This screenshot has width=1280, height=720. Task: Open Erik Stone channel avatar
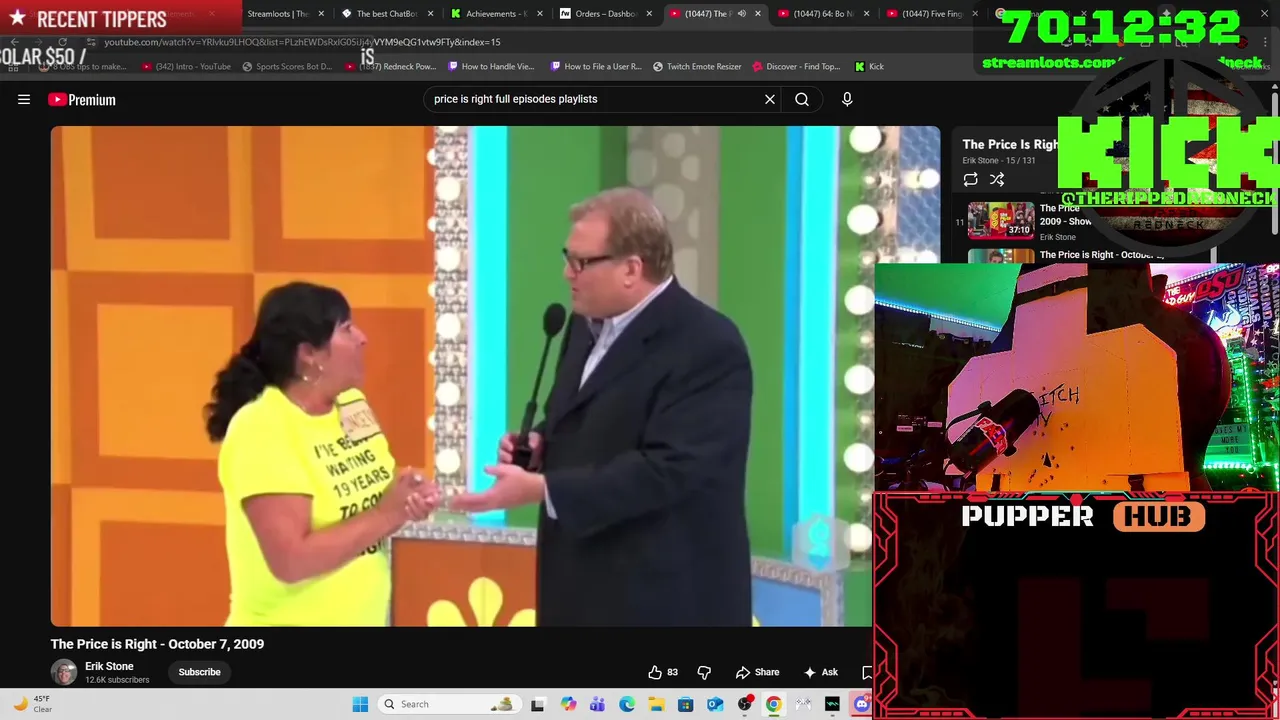(x=64, y=672)
